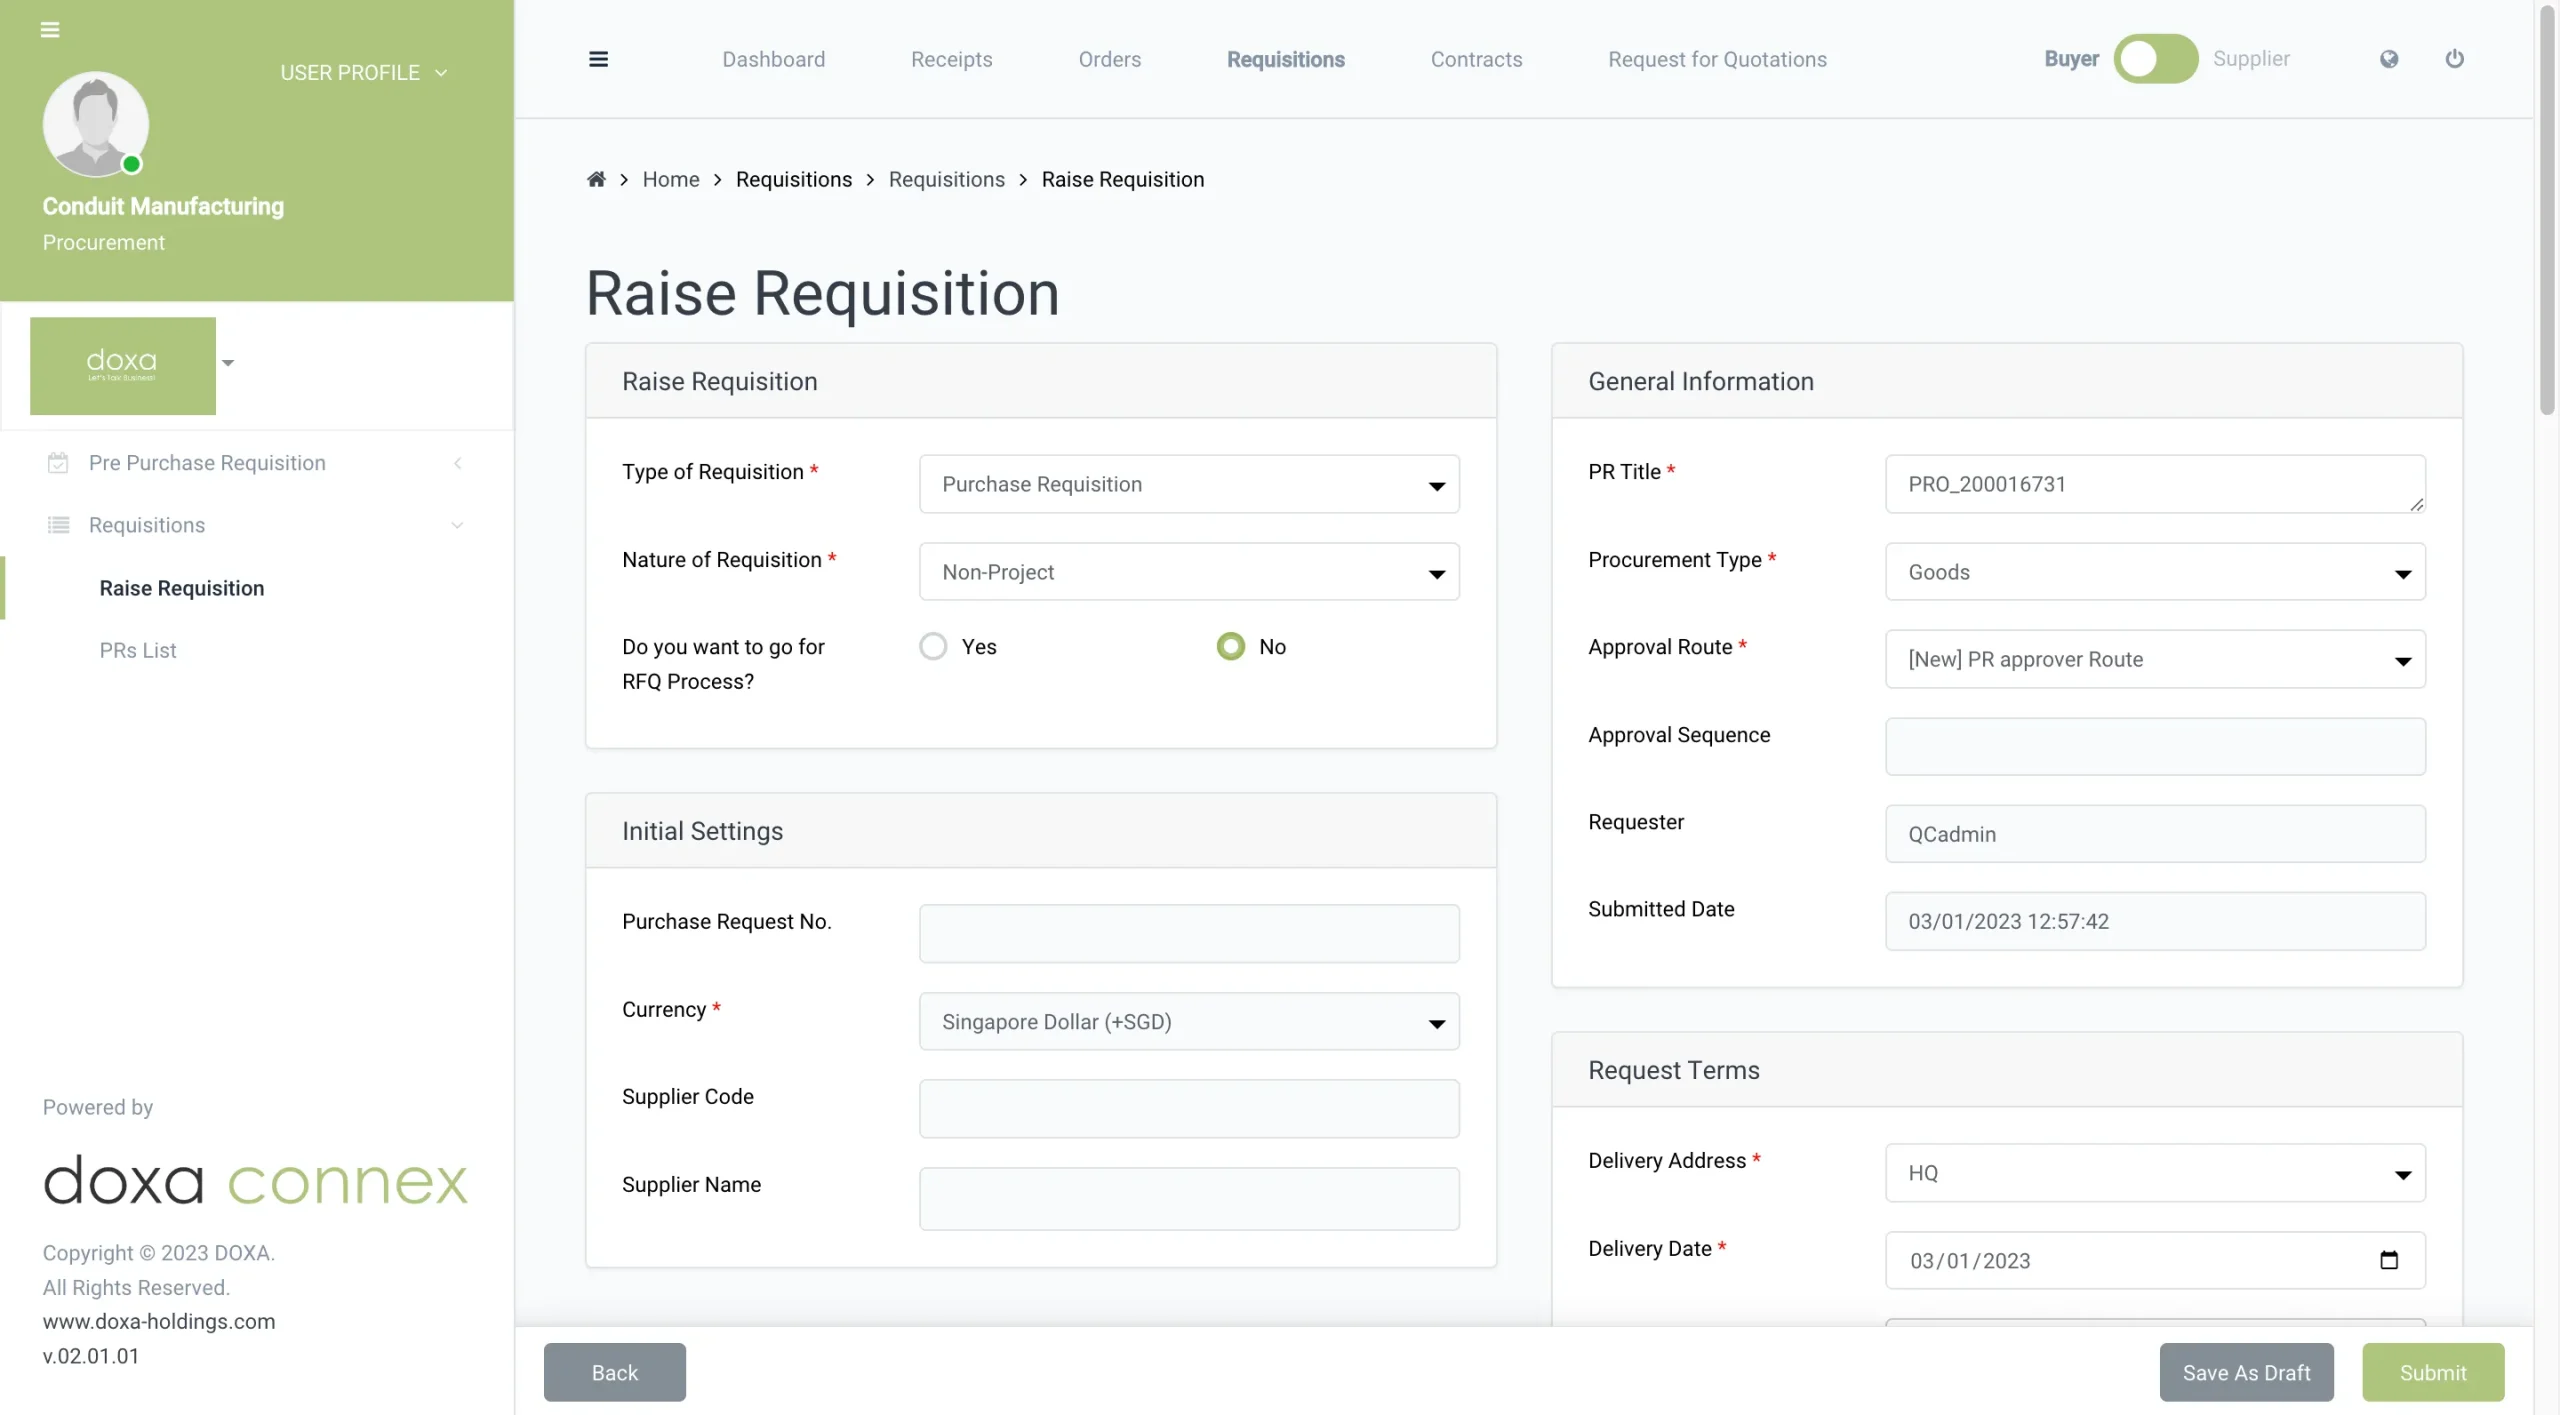Click the top navigation hamburger menu icon
Screen dimensions: 2560x1415
pos(598,59)
